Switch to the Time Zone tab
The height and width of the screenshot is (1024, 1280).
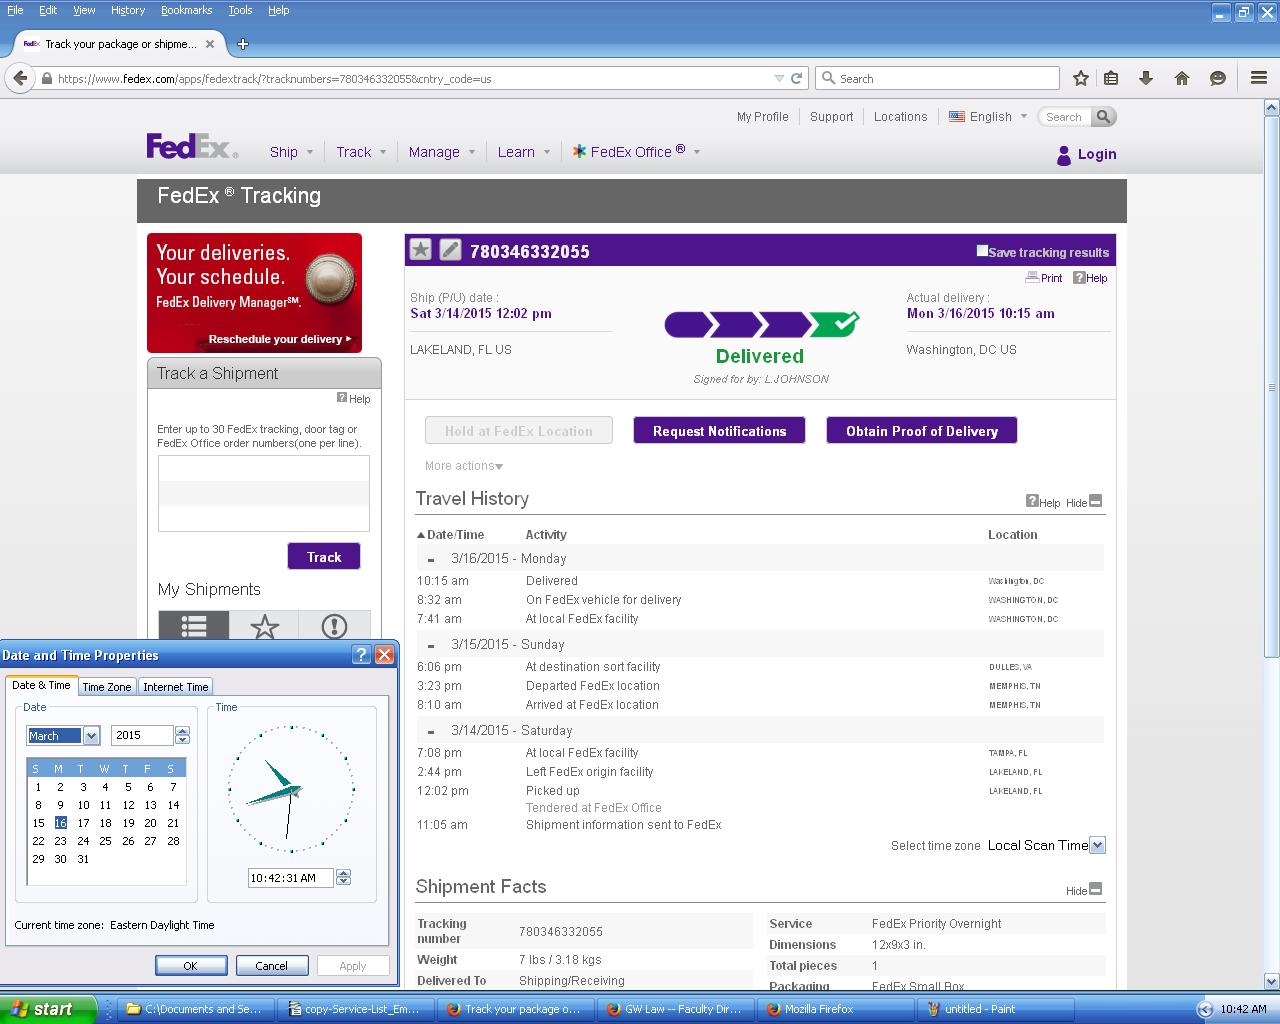tap(107, 687)
